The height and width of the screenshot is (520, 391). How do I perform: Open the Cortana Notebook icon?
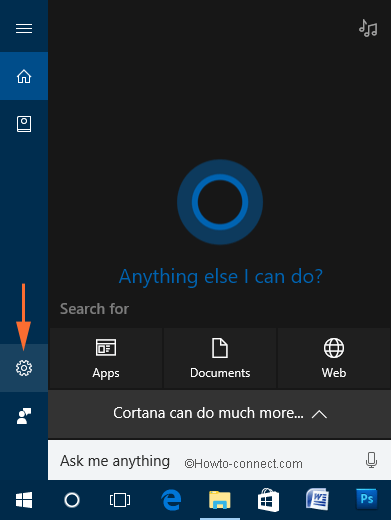(x=24, y=124)
